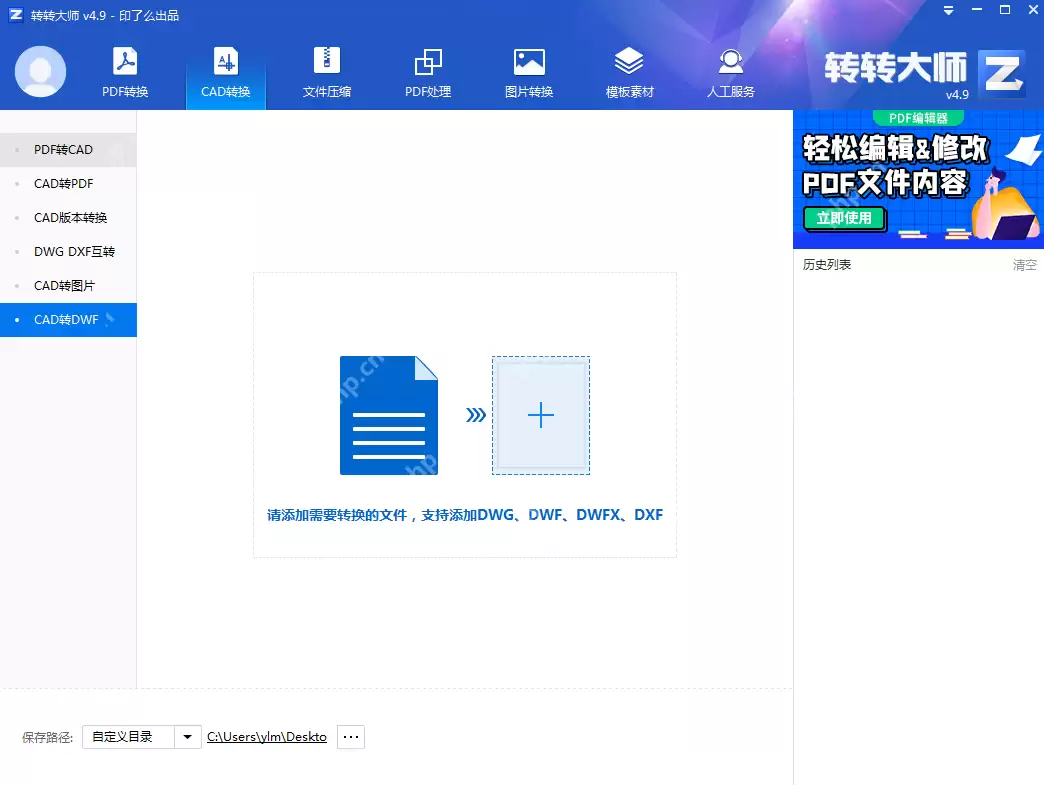Clear history with the 清空 link
The height and width of the screenshot is (785, 1044).
click(1024, 263)
